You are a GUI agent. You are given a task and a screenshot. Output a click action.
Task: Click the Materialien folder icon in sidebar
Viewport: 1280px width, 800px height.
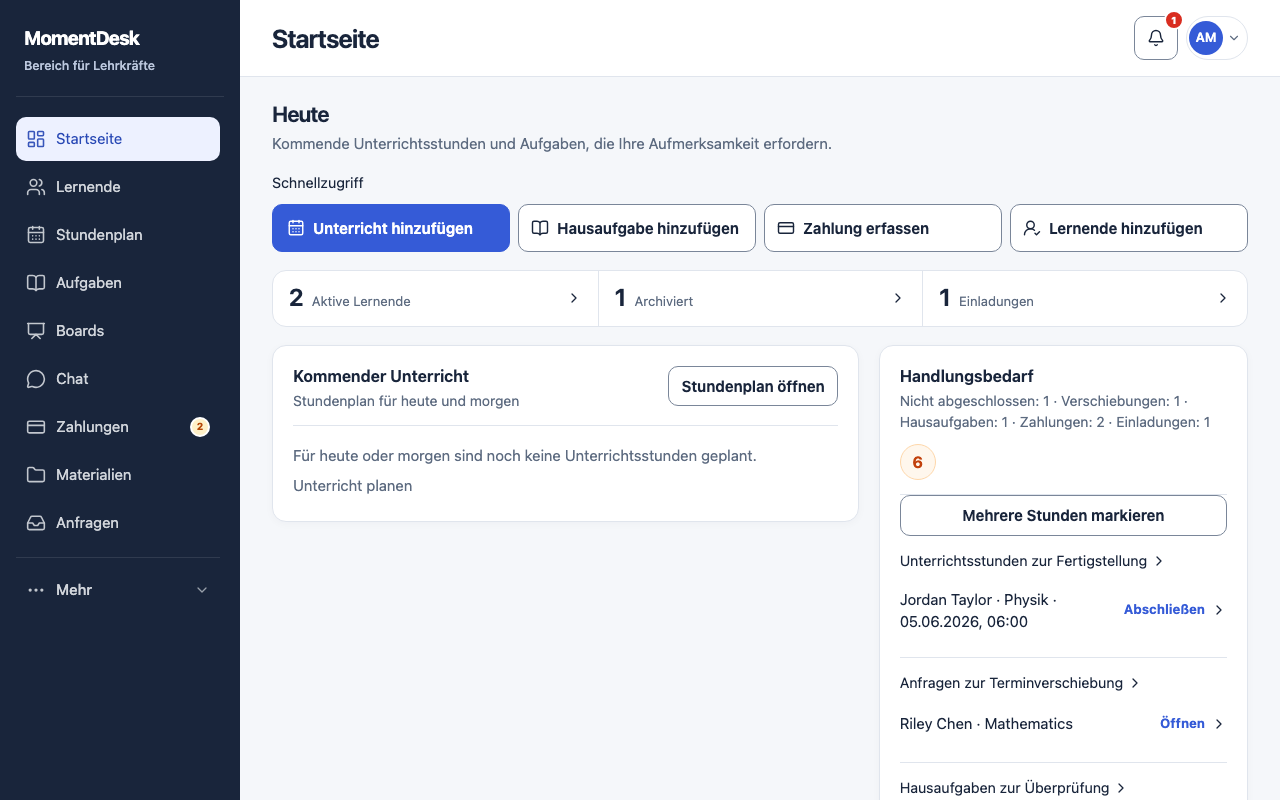36,475
